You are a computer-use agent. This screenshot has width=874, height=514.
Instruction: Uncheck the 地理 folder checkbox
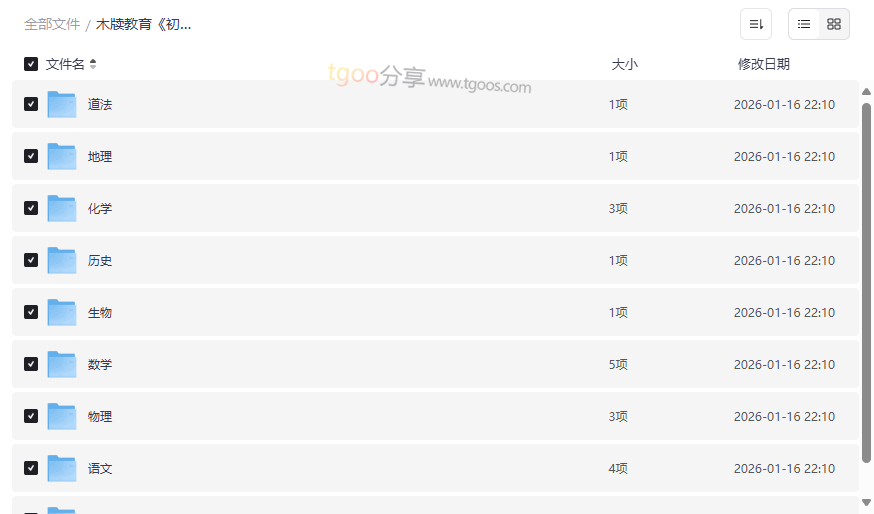point(31,156)
